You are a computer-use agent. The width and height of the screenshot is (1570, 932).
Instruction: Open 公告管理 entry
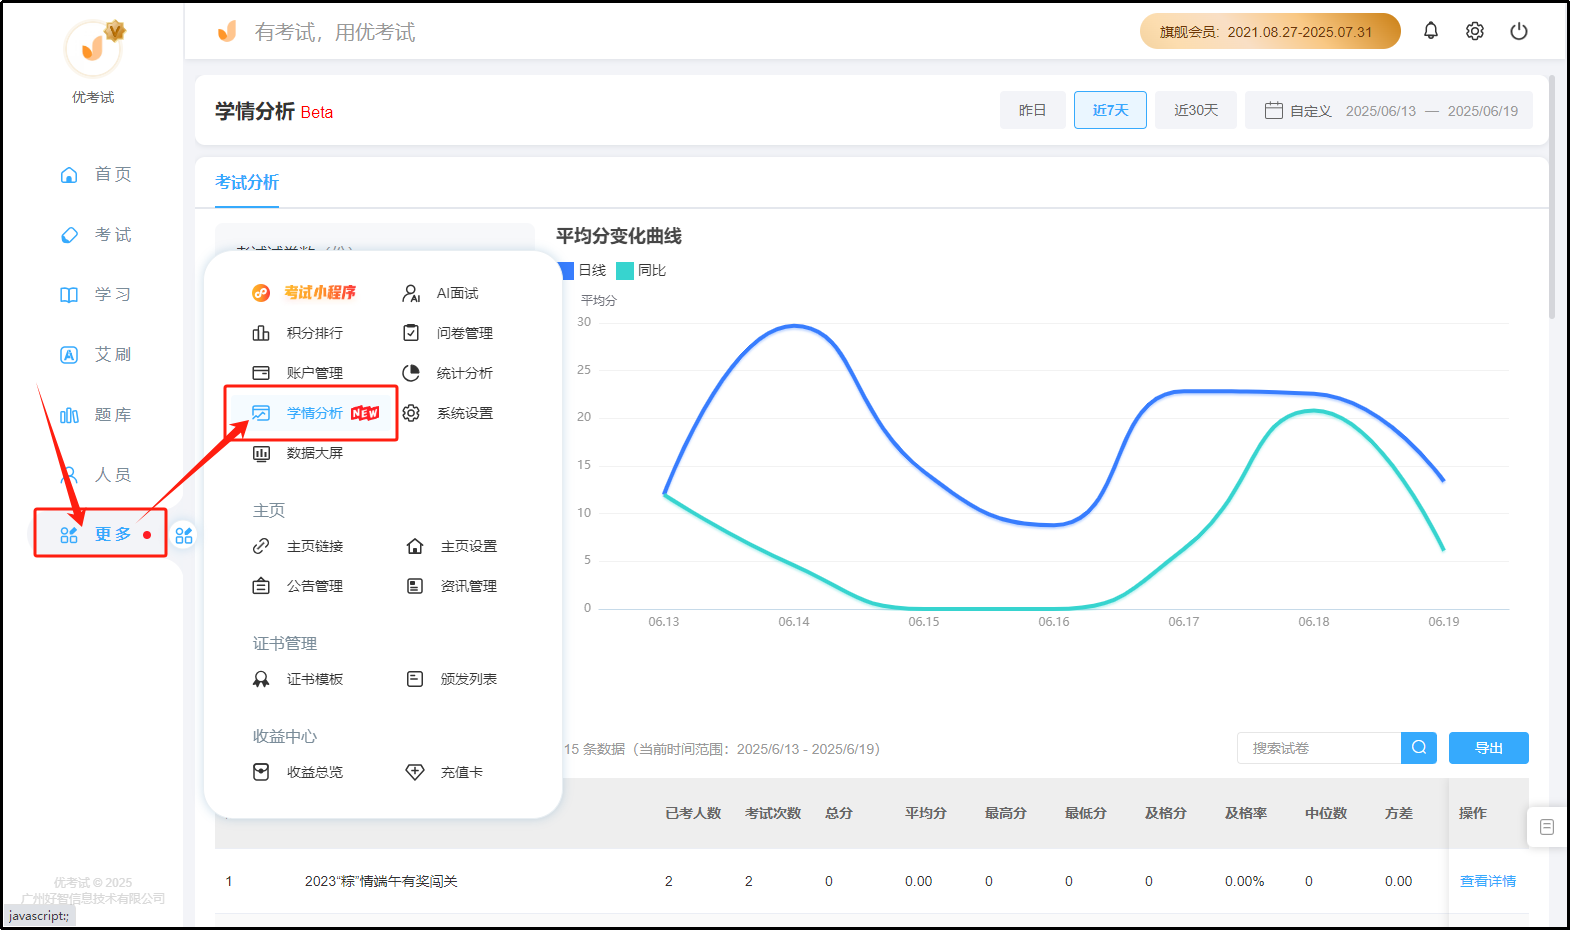pos(297,586)
